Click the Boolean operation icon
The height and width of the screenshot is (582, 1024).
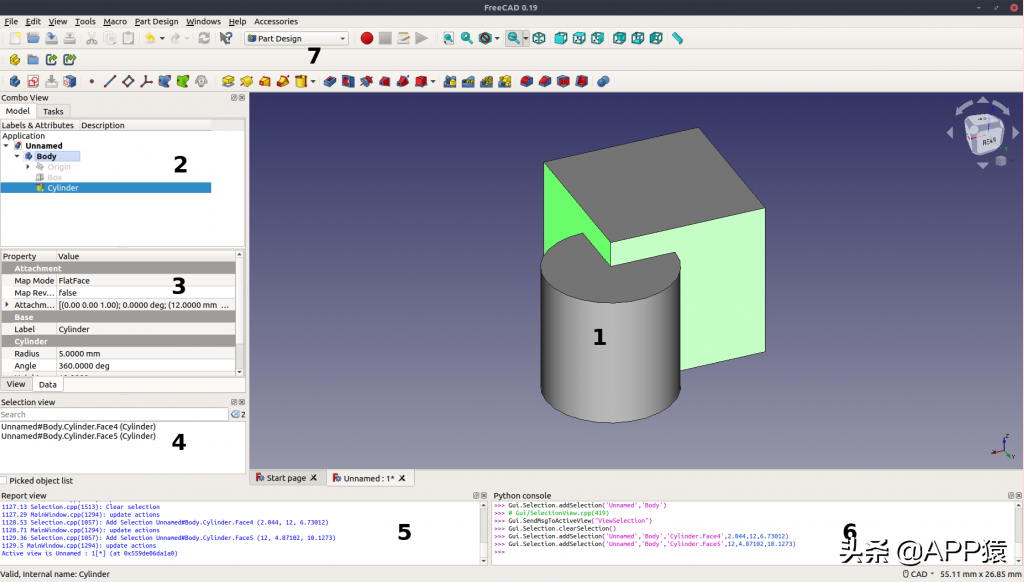tap(603, 81)
